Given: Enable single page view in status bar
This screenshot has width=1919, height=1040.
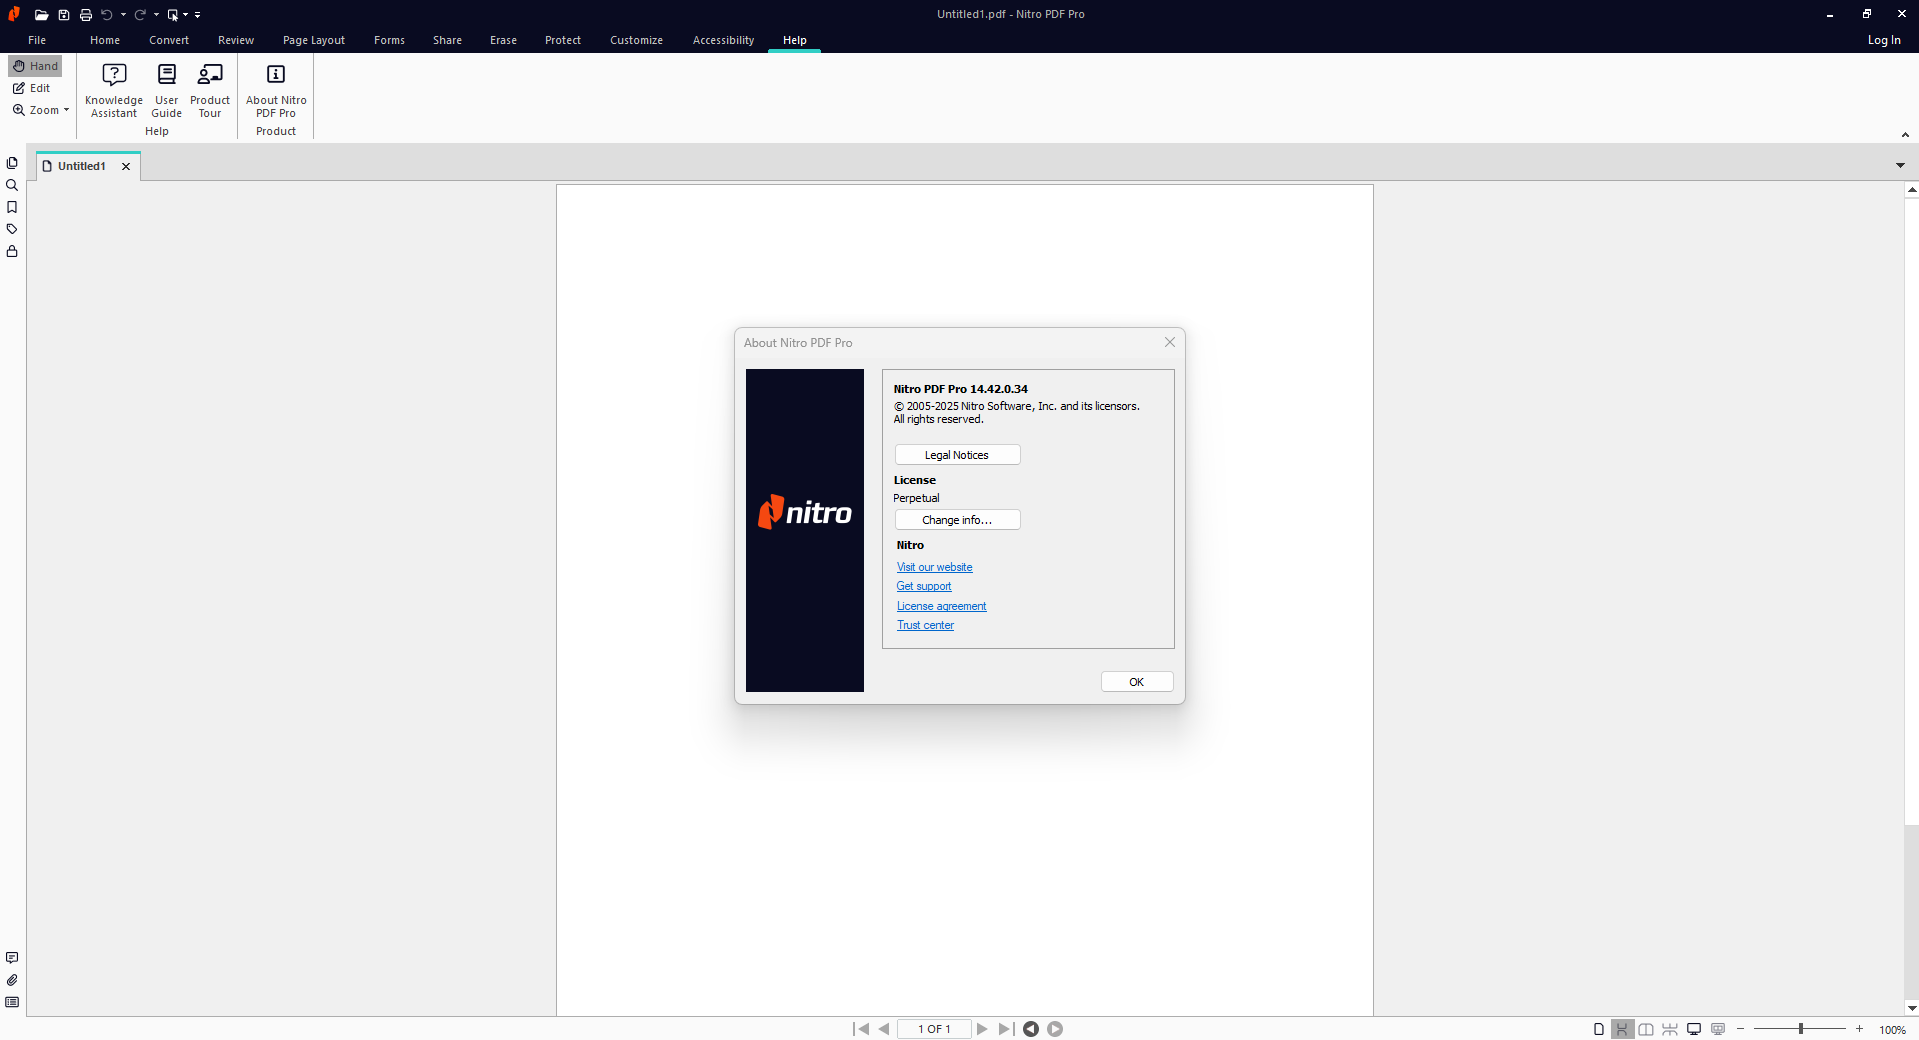Looking at the screenshot, I should [x=1598, y=1029].
